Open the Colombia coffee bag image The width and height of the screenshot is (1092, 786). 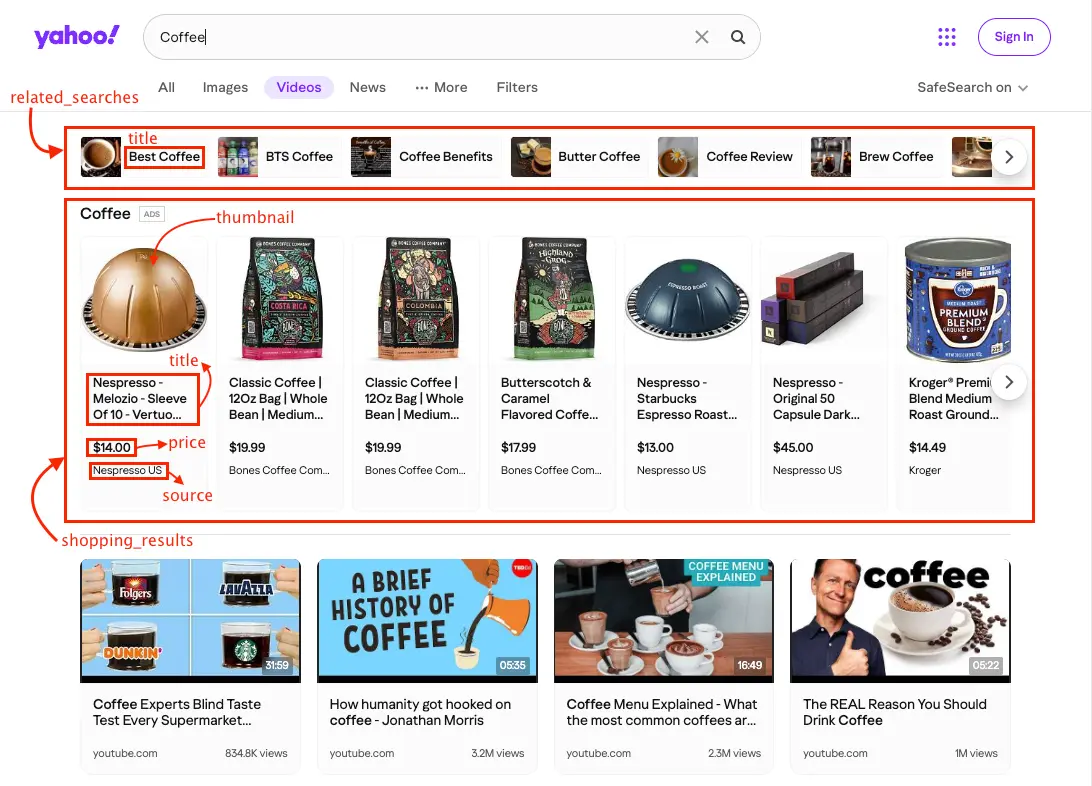click(x=416, y=299)
